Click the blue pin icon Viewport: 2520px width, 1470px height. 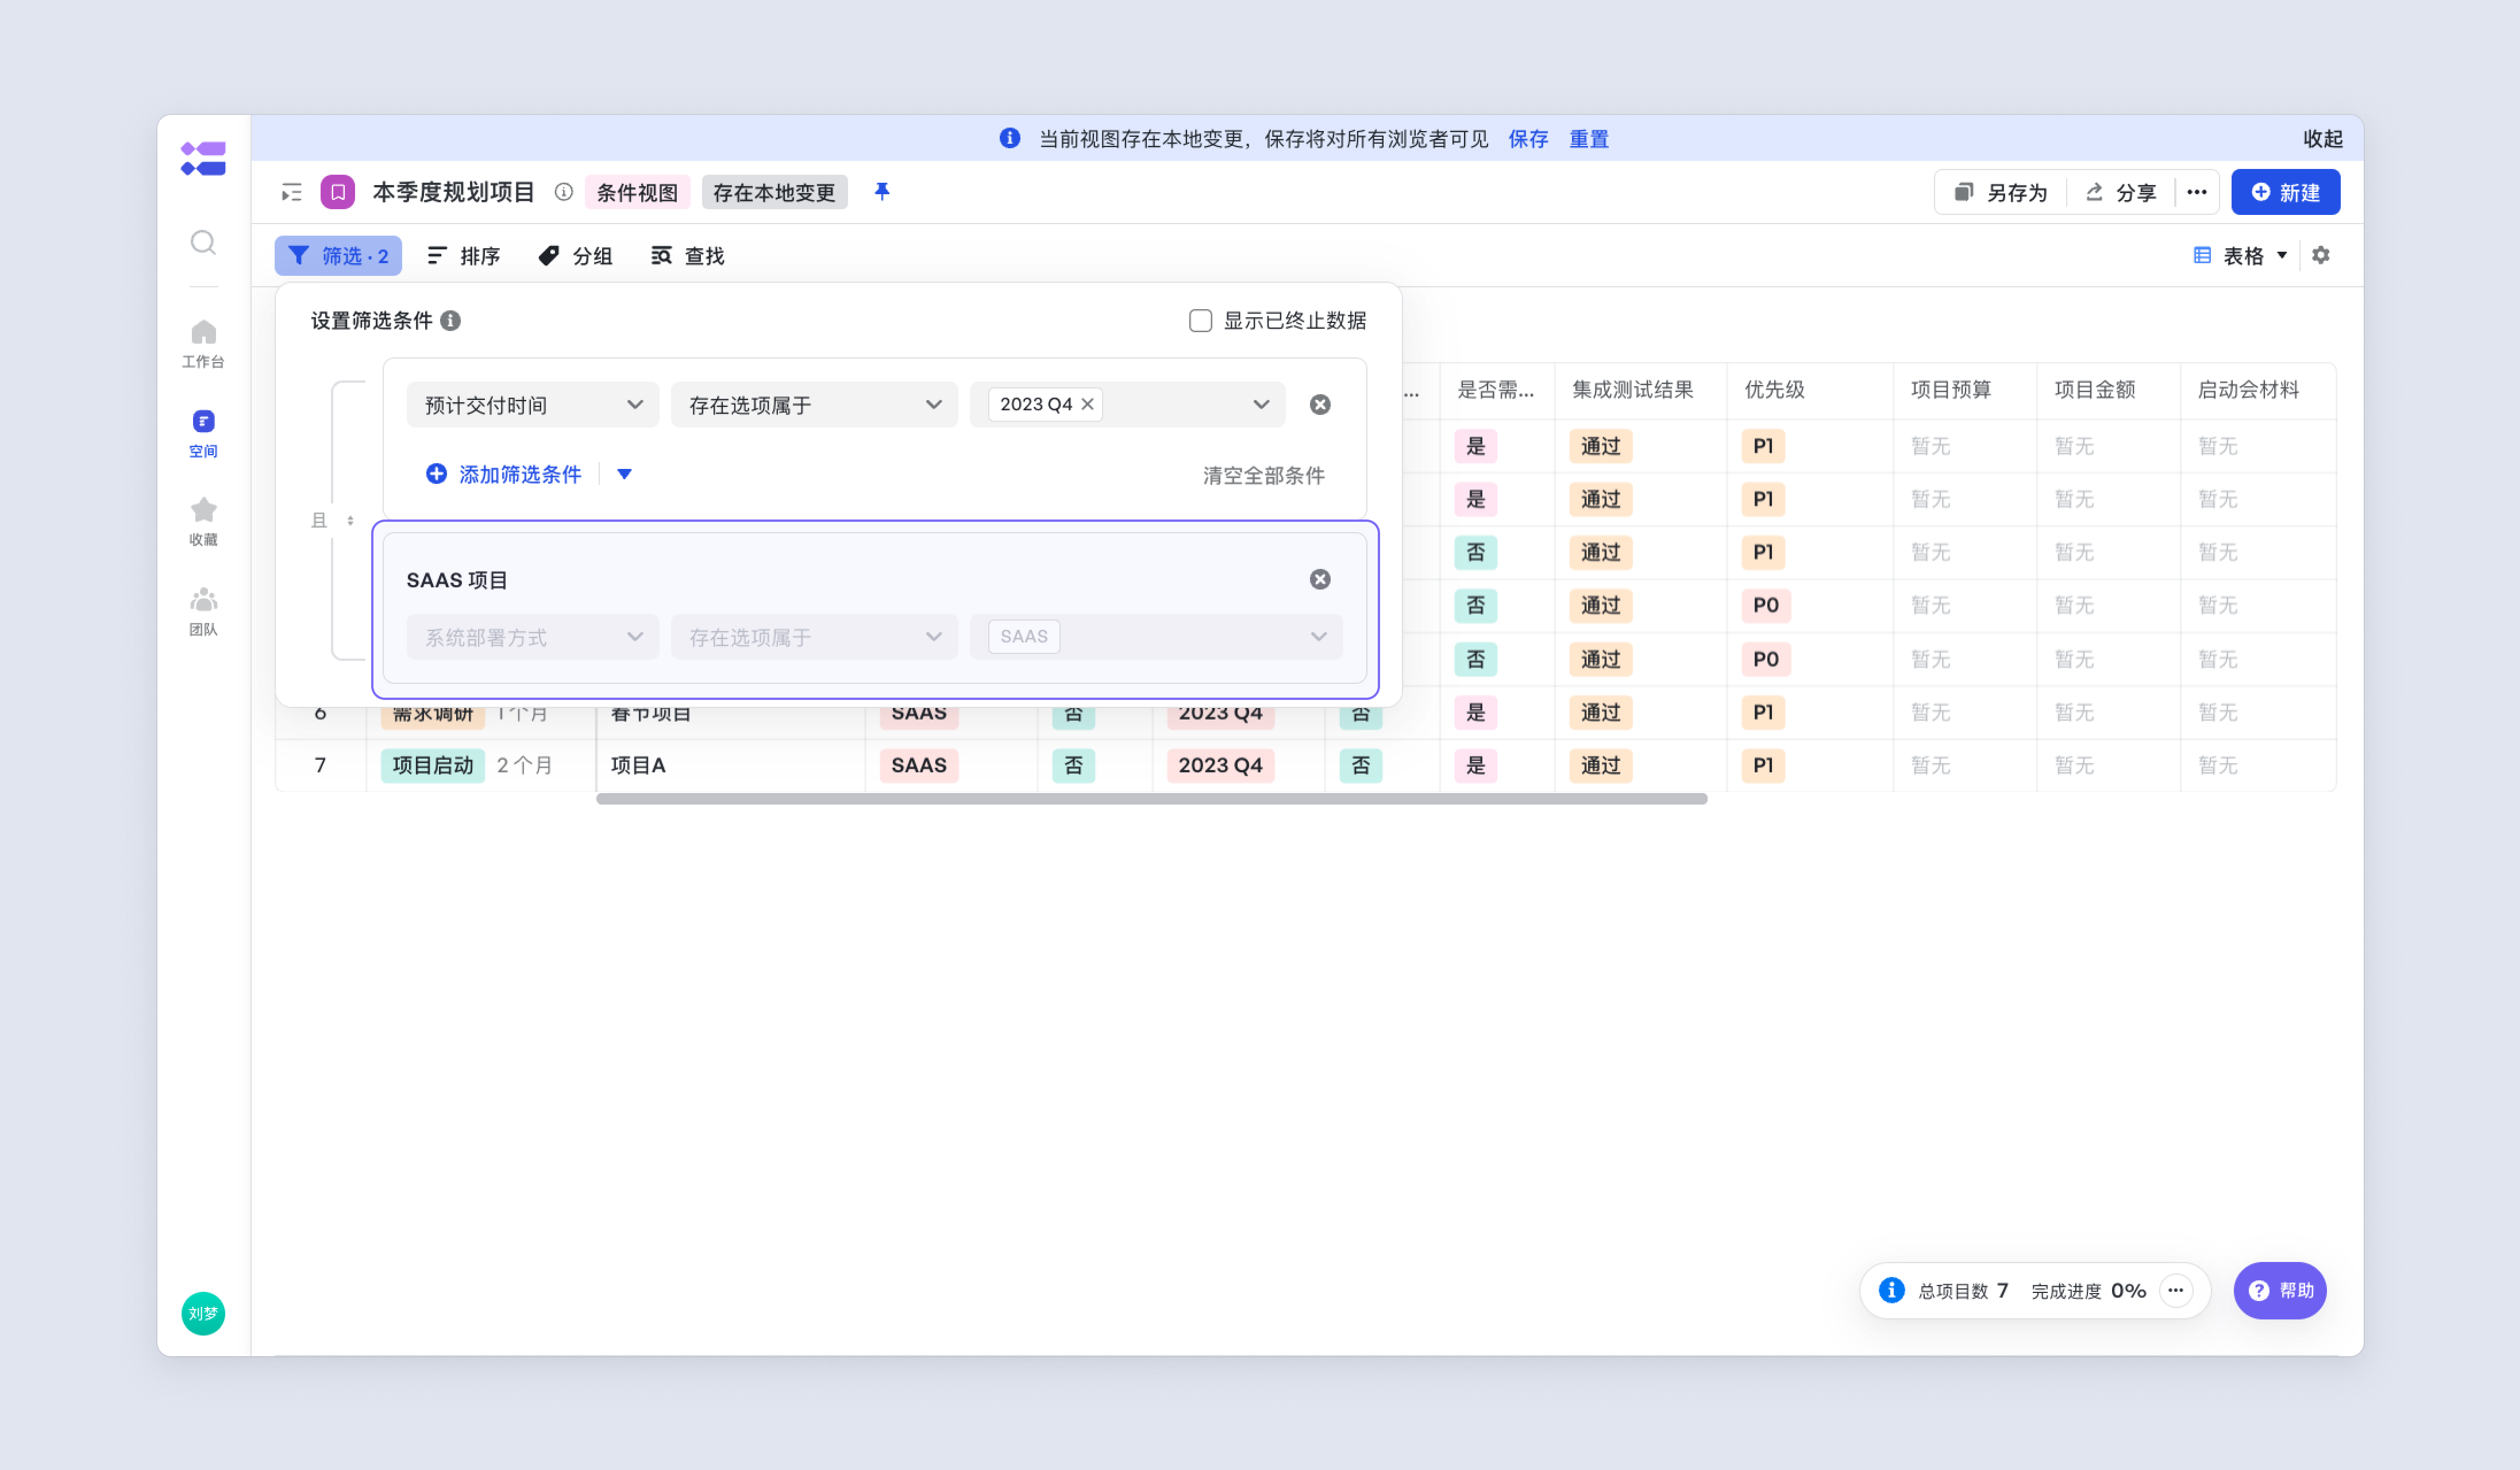tap(882, 191)
